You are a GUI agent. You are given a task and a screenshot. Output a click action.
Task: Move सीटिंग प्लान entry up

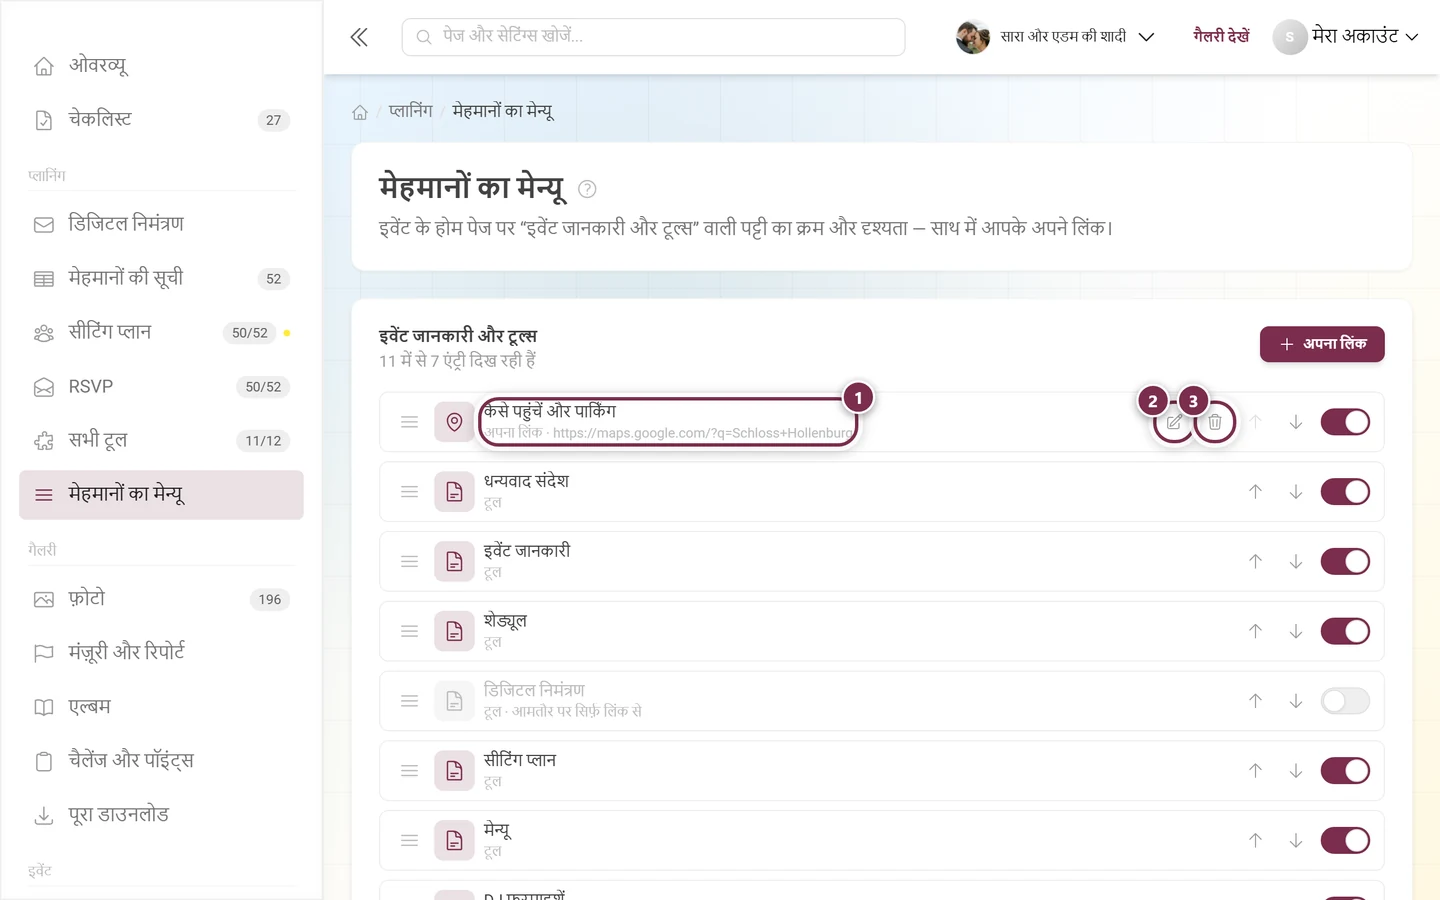tap(1255, 771)
